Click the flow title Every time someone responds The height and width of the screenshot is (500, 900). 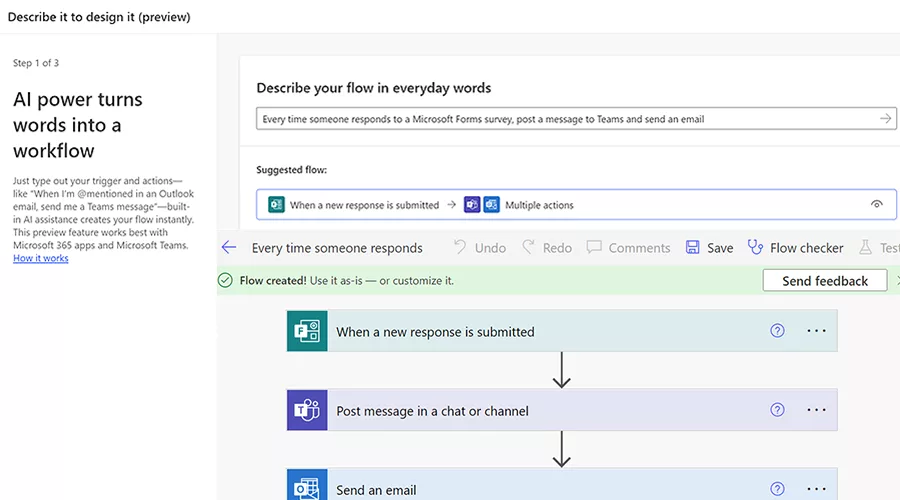(337, 248)
